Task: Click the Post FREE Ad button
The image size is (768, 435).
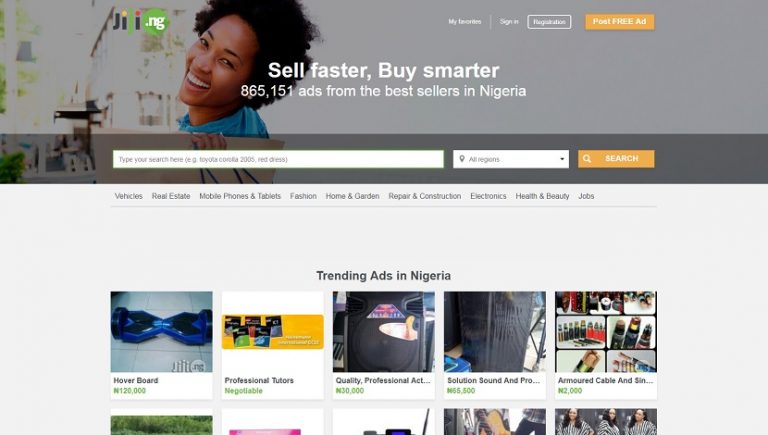Action: [620, 22]
